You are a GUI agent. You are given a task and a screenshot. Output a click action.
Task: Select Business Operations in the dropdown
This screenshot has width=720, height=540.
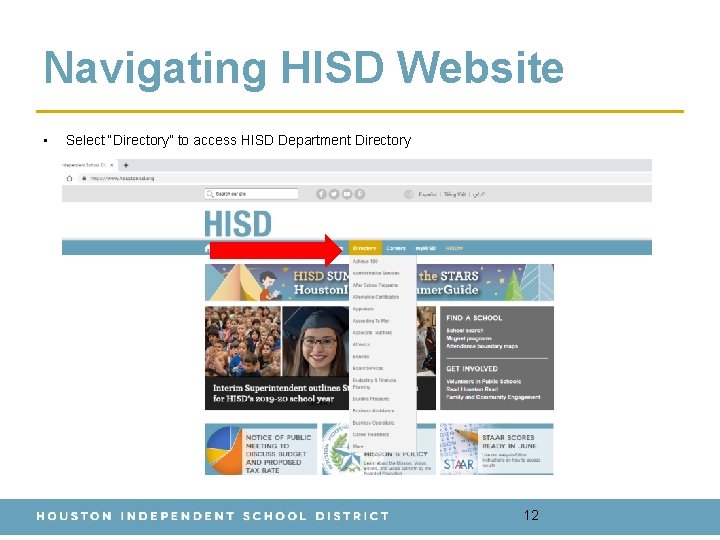coord(373,422)
